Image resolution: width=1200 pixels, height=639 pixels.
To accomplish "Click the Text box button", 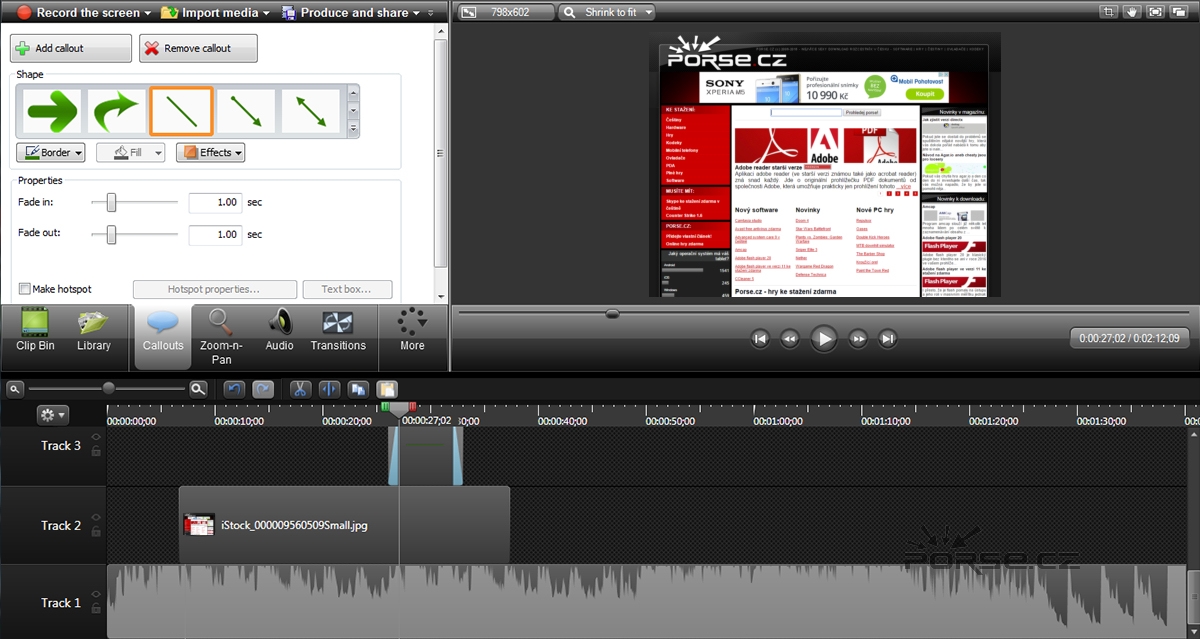I will [346, 289].
